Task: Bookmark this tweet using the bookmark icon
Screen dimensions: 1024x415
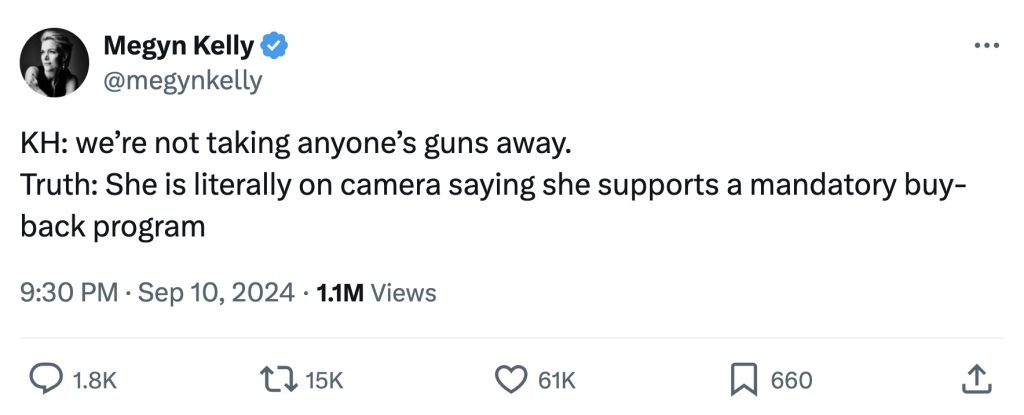Action: pyautogui.click(x=743, y=379)
